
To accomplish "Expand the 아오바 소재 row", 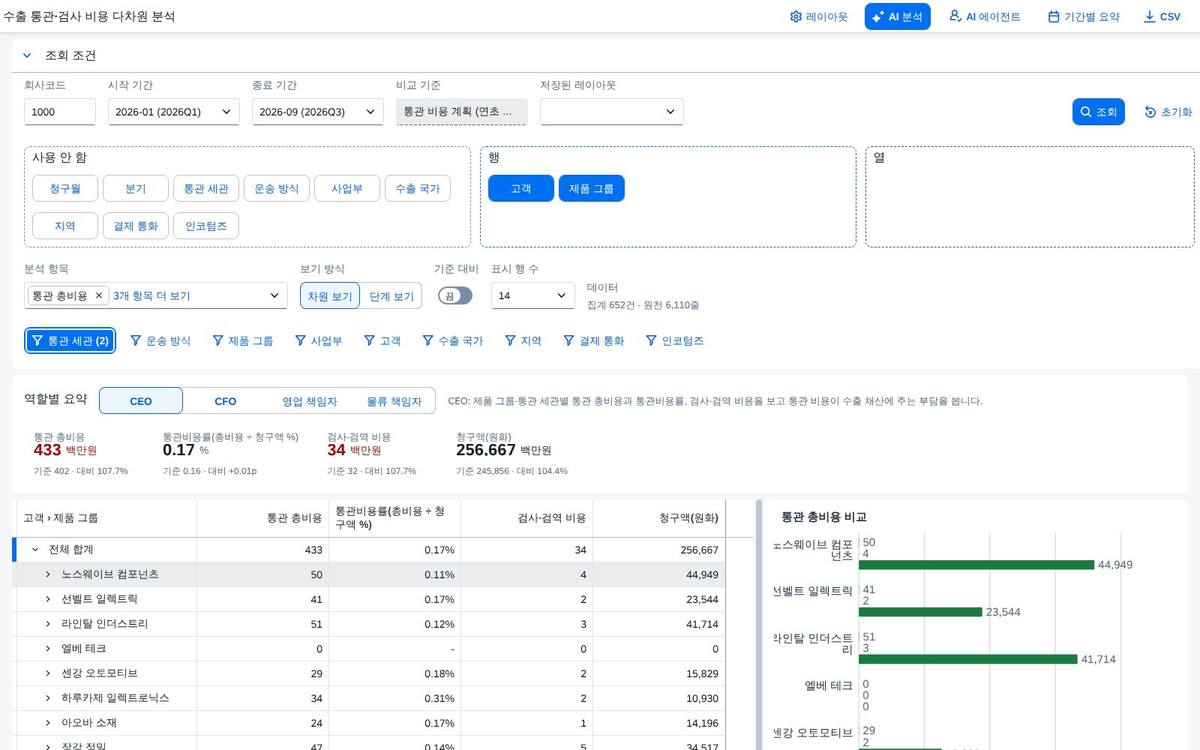I will [x=47, y=722].
